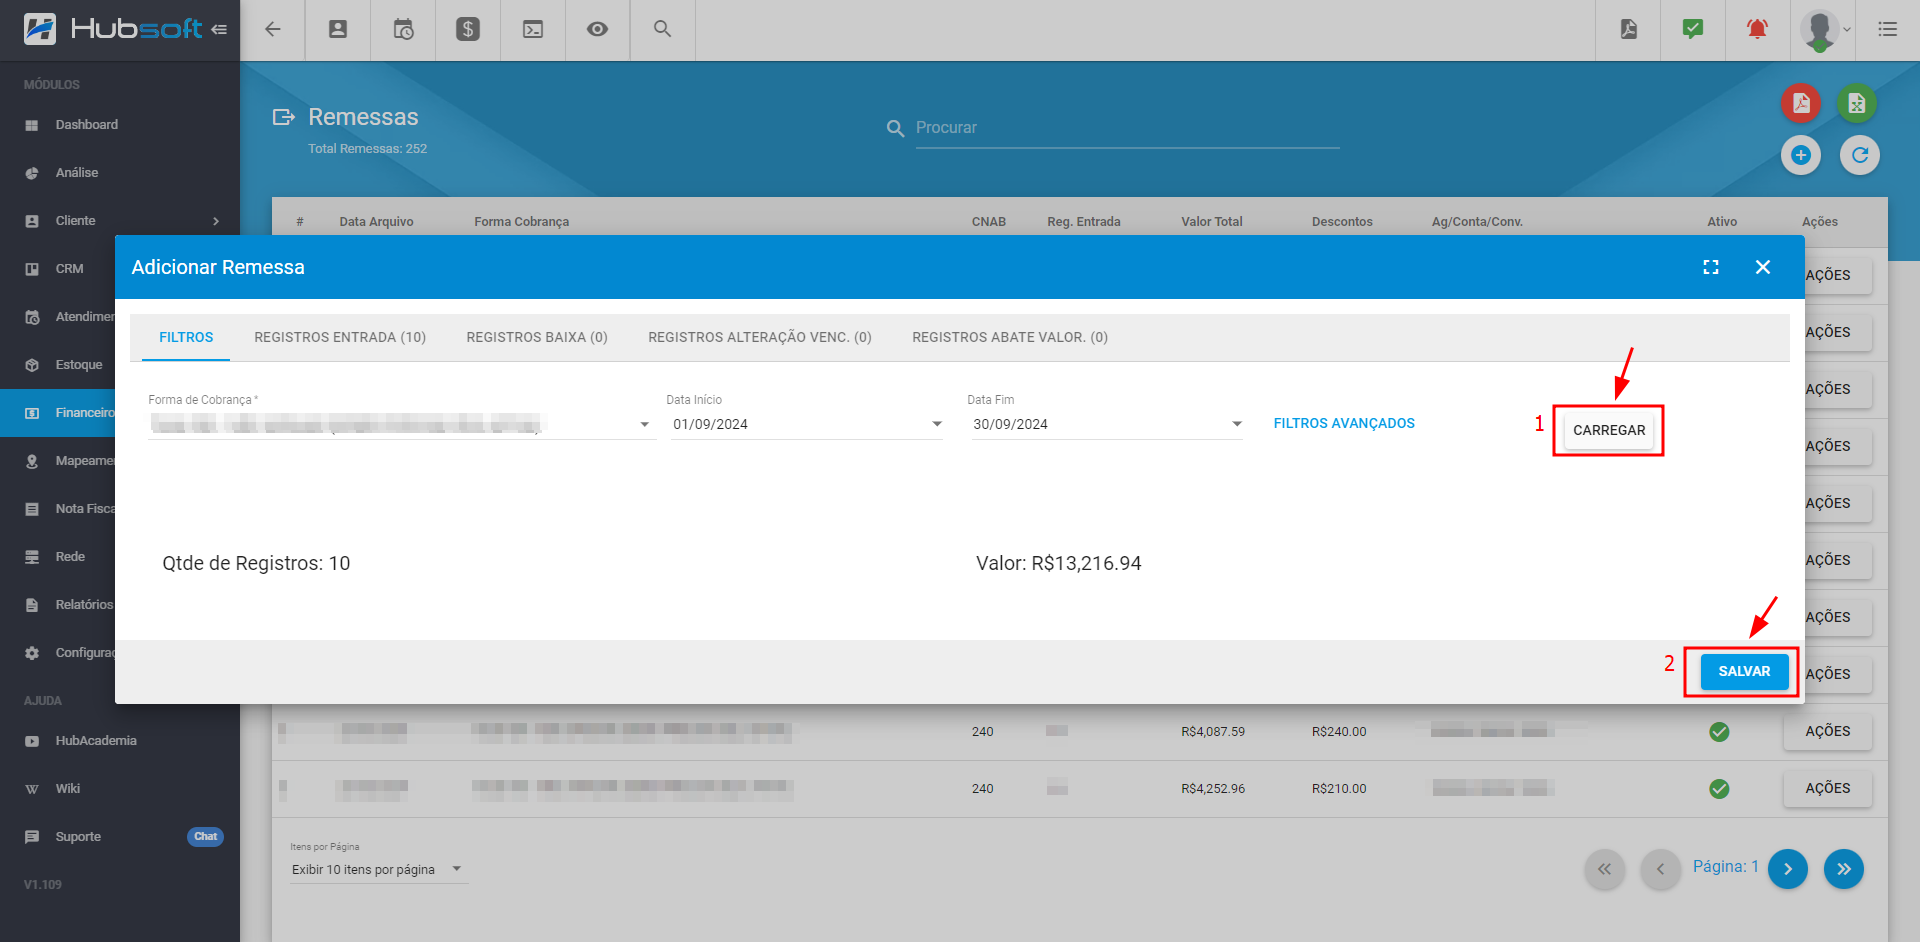Collapse the sidebar using Hubsoft arrow icon
The image size is (1920, 942).
219,29
